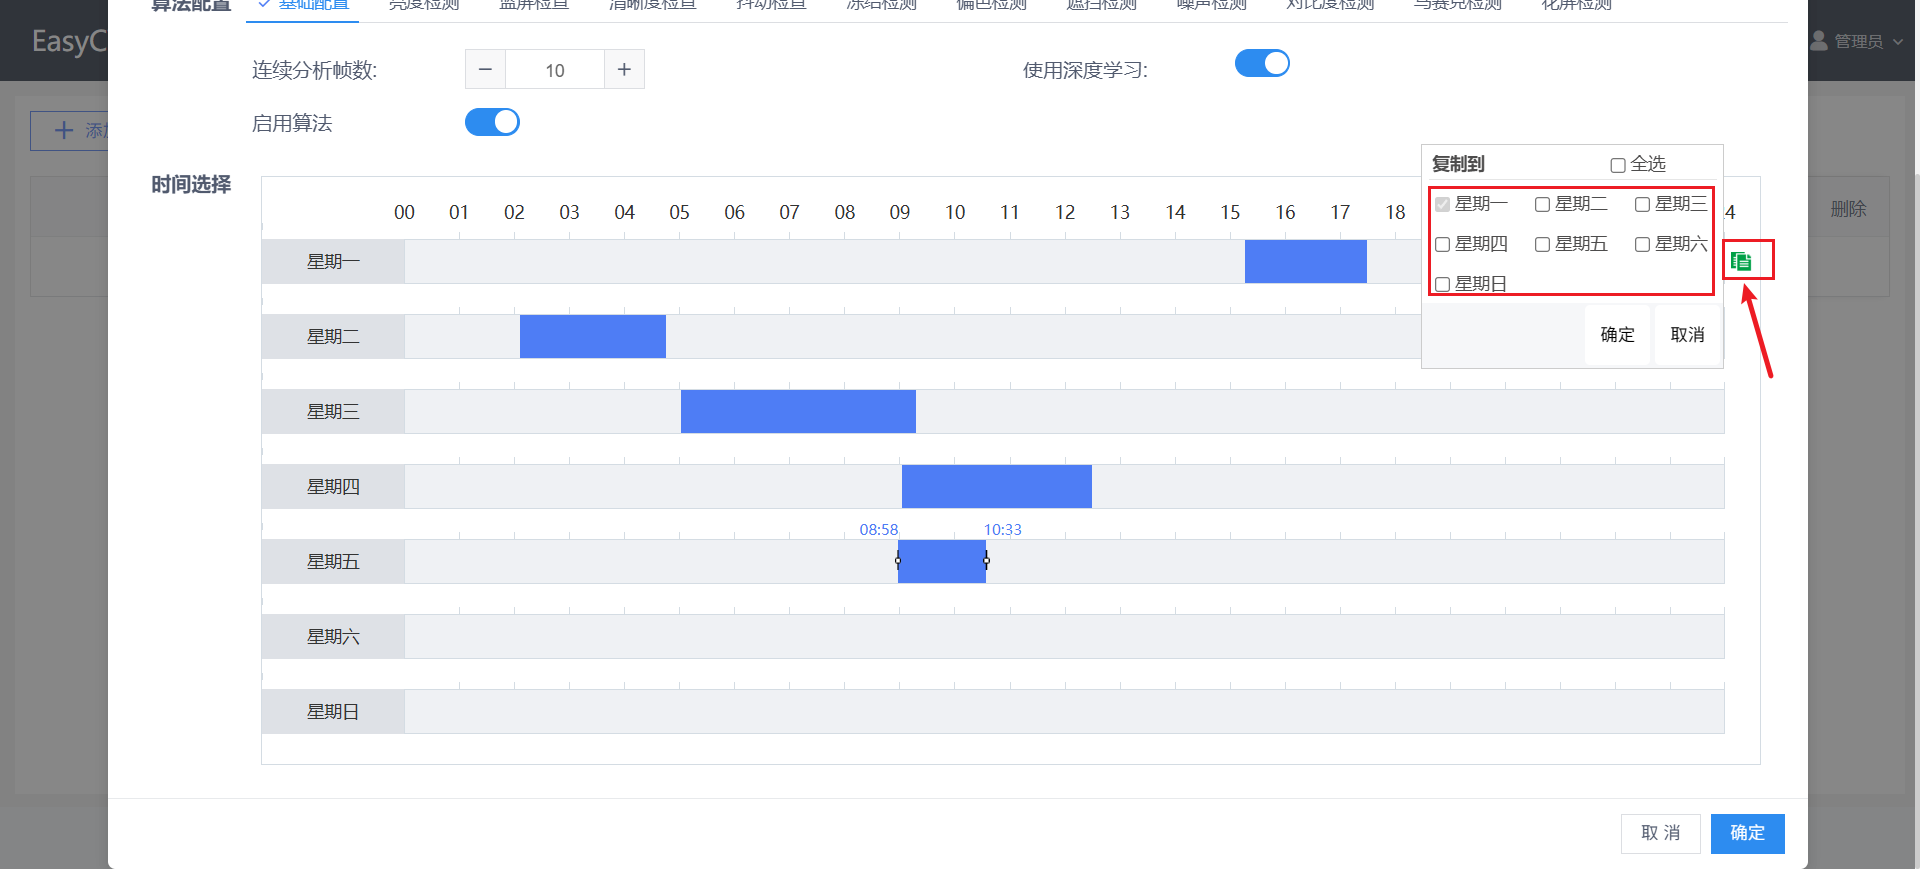Open the 管理员 user dropdown
Image resolution: width=1920 pixels, height=869 pixels.
coord(1858,41)
